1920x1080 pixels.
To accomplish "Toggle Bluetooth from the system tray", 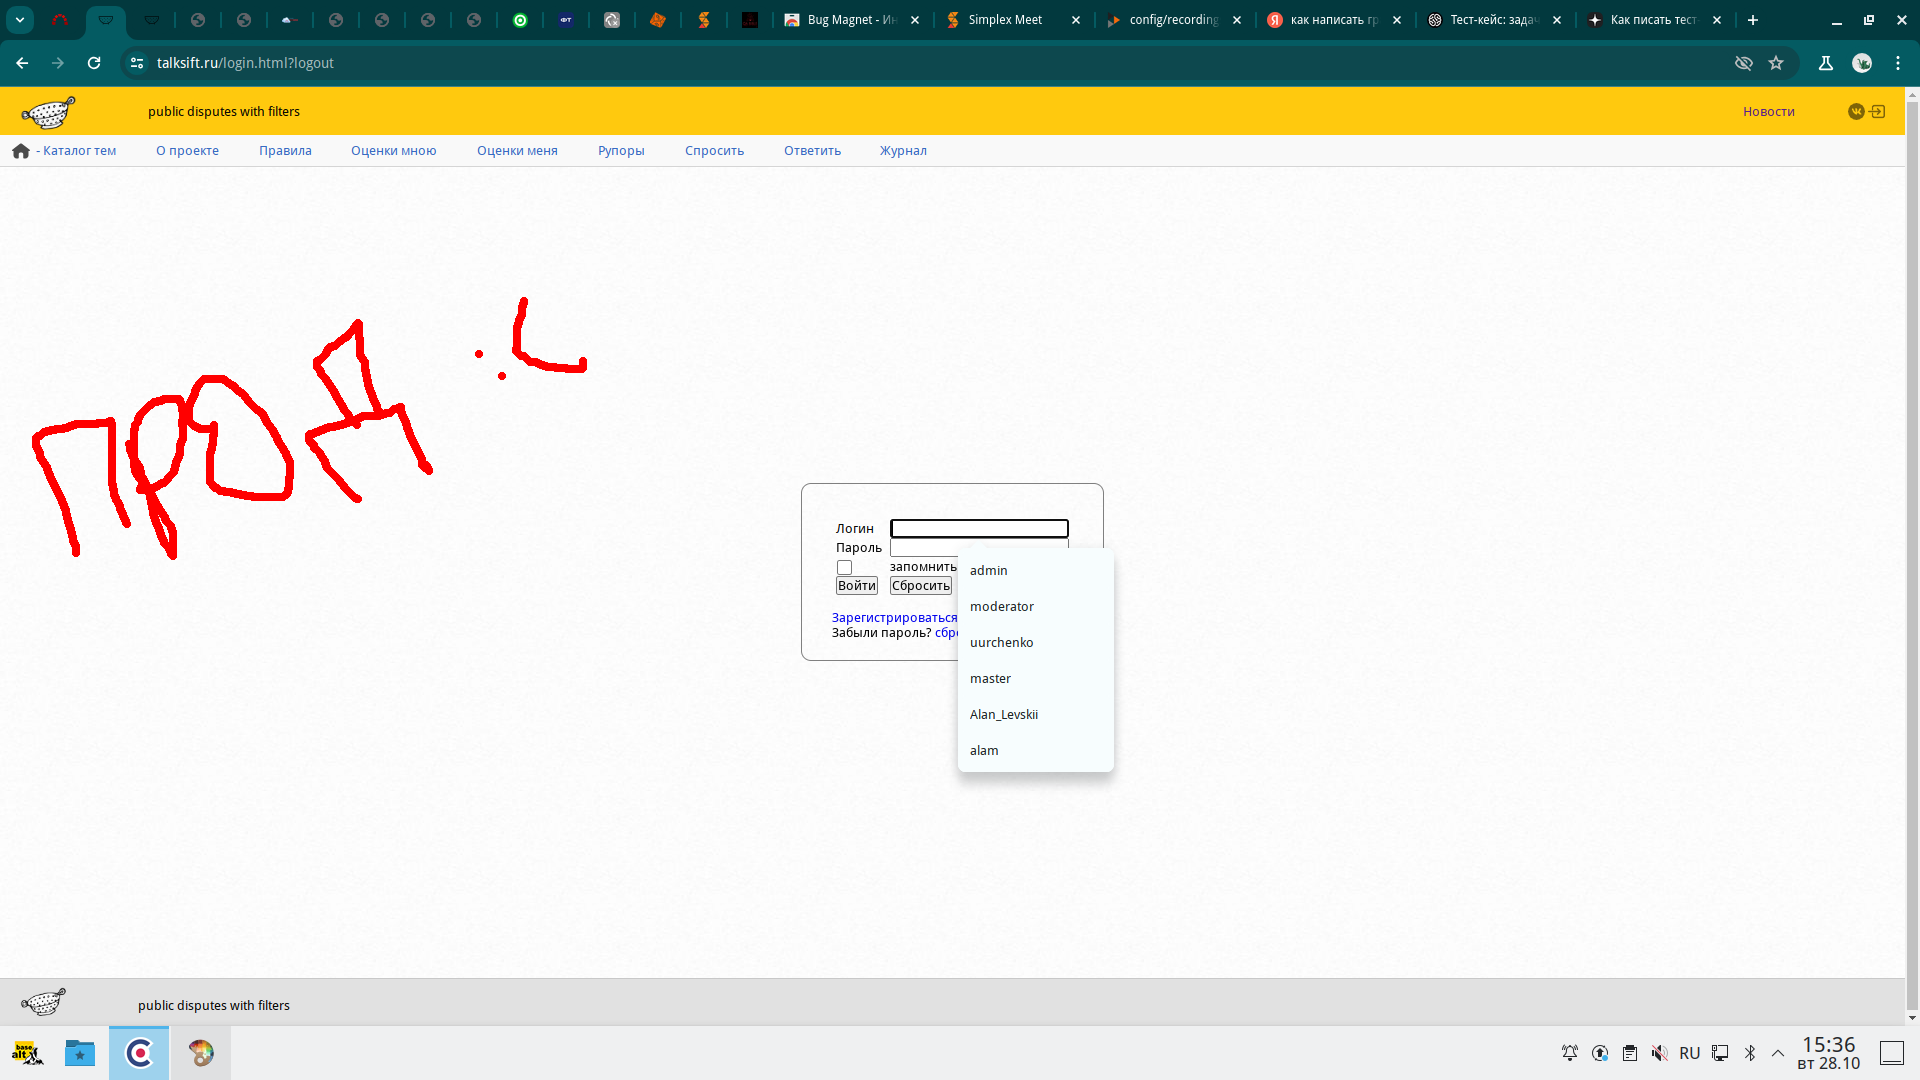I will tap(1750, 1053).
